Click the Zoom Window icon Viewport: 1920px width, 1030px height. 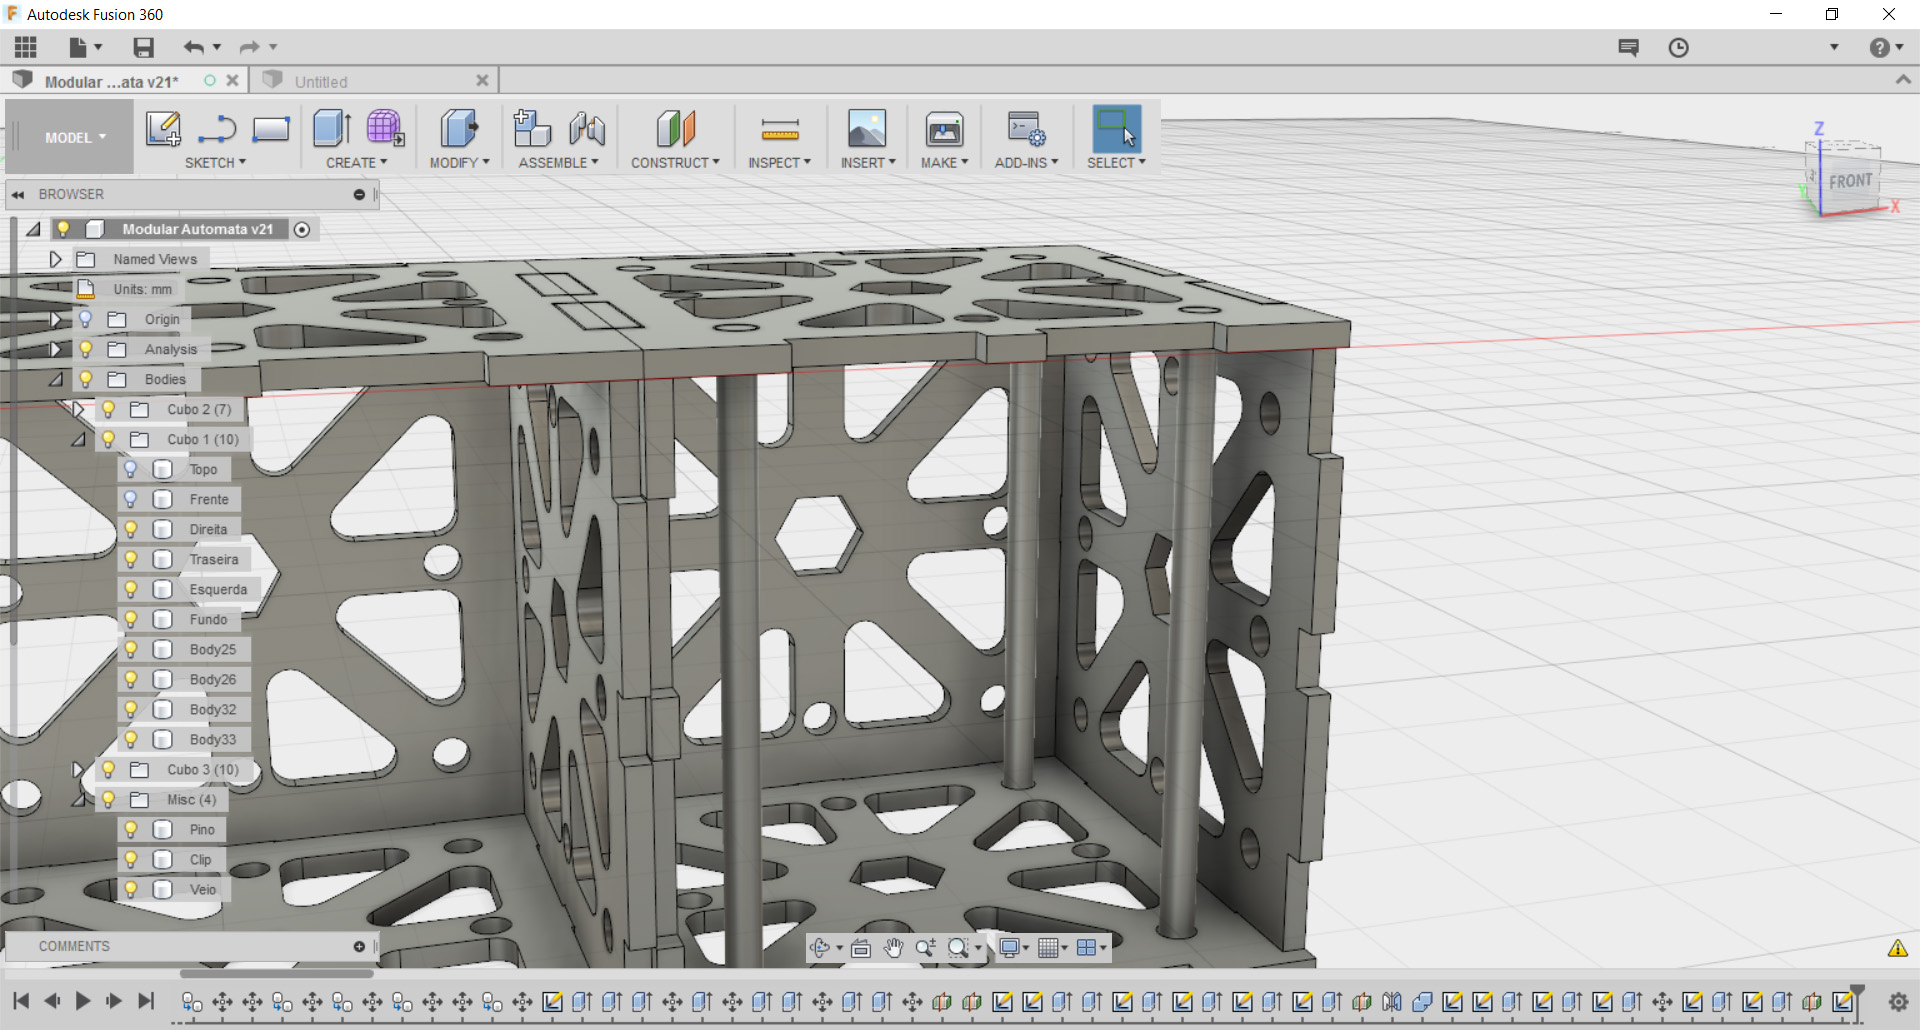pos(926,948)
